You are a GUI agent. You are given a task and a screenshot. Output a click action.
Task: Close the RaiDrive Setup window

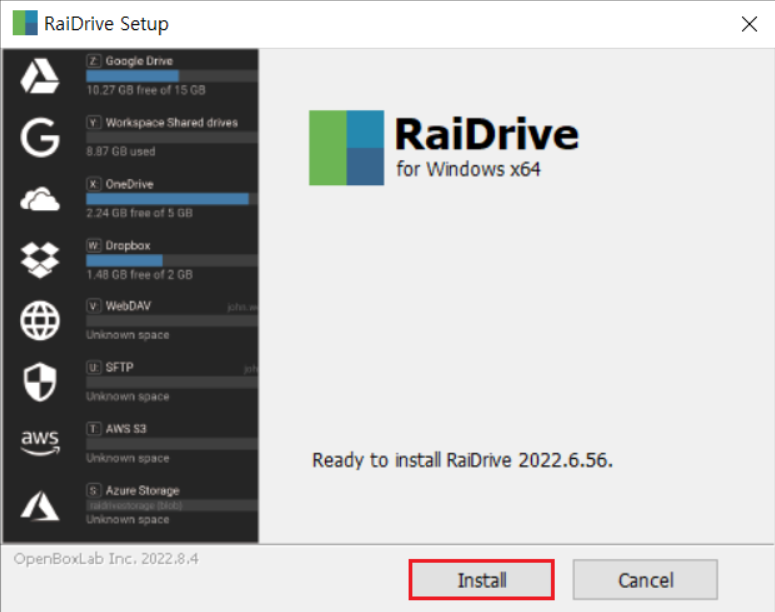point(748,23)
